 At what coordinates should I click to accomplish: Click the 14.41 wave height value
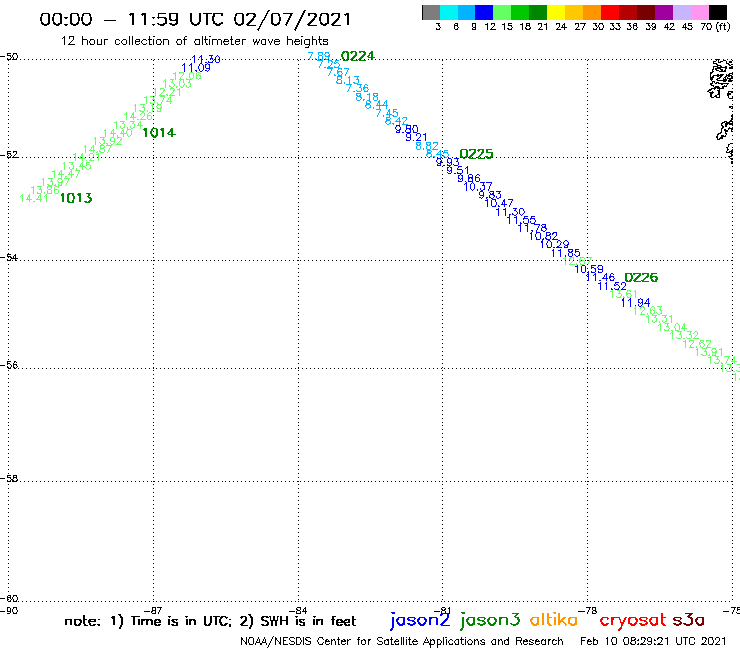click(x=34, y=198)
